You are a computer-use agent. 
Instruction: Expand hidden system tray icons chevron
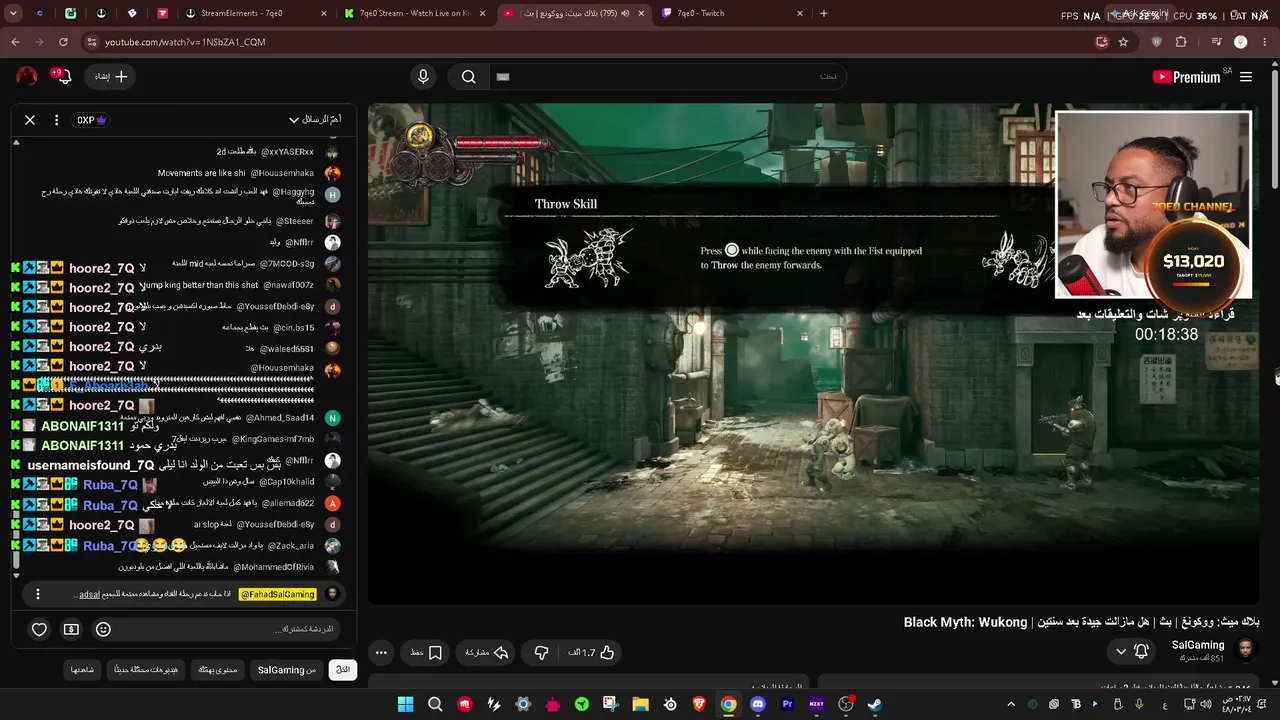[1011, 704]
